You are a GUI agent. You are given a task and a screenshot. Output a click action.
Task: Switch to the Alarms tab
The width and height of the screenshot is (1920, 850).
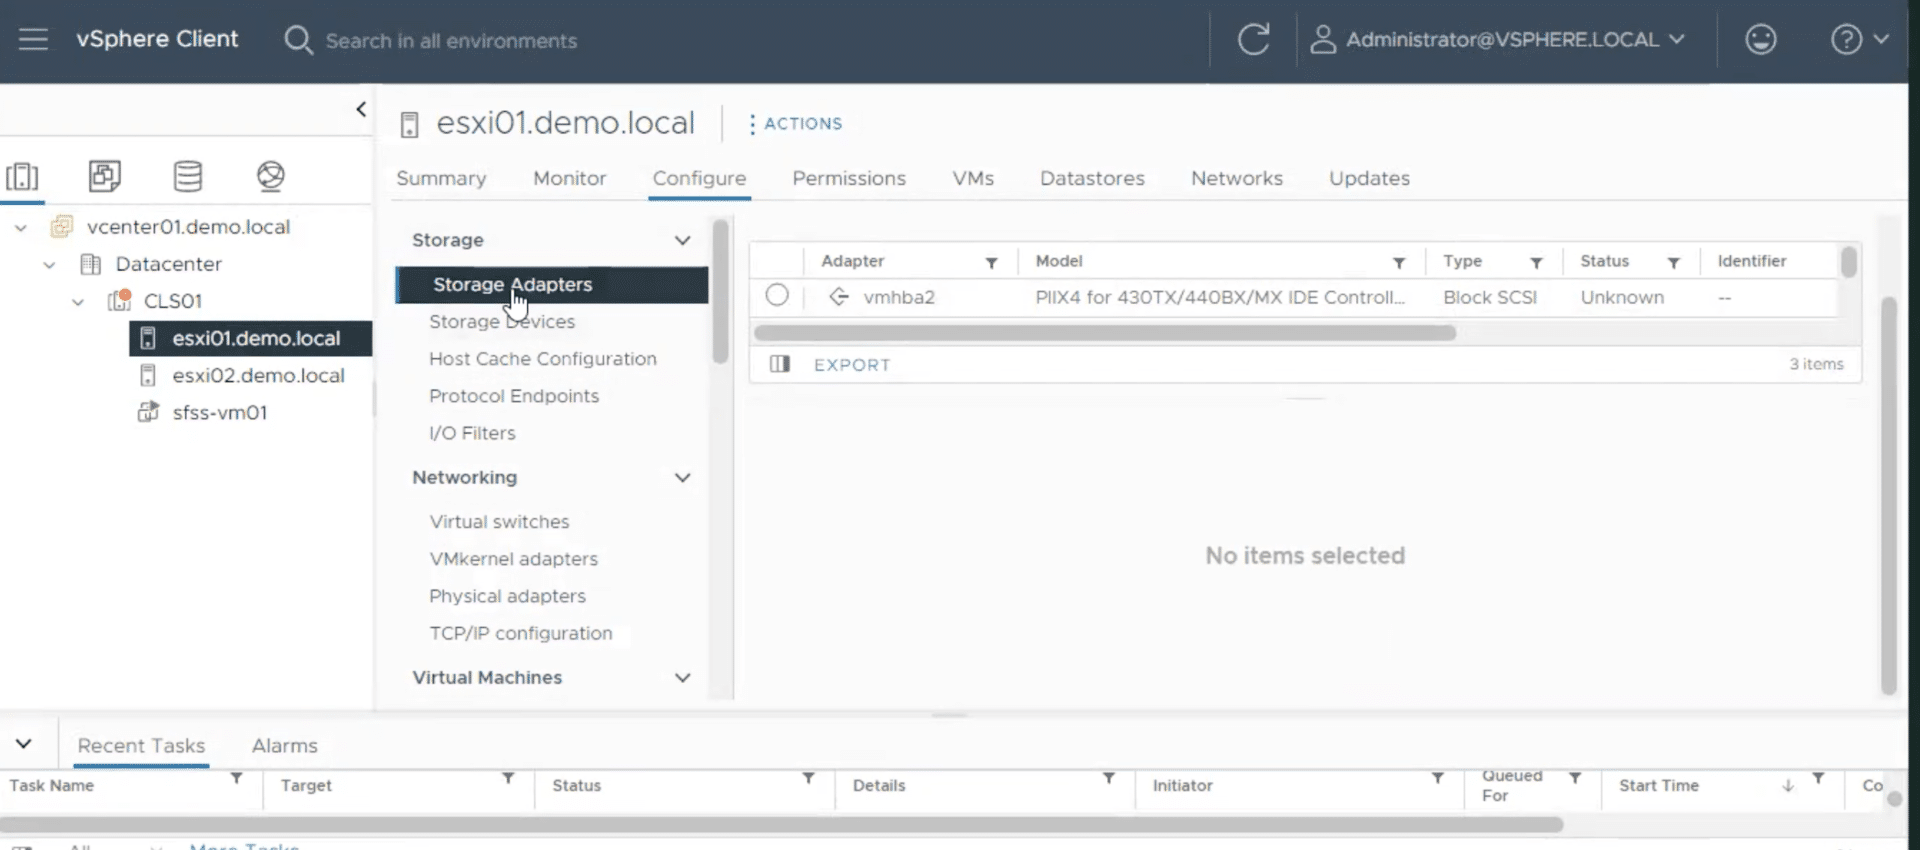pyautogui.click(x=284, y=746)
